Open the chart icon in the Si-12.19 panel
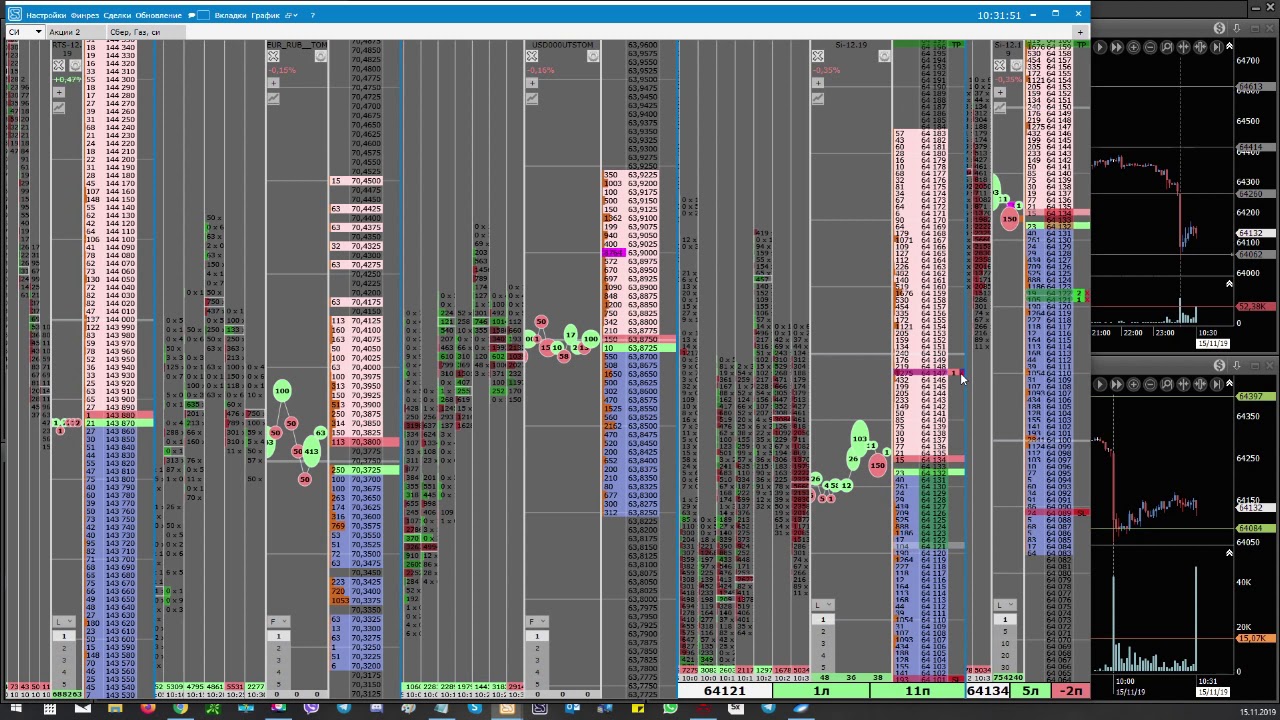This screenshot has height=720, width=1280. (x=817, y=99)
